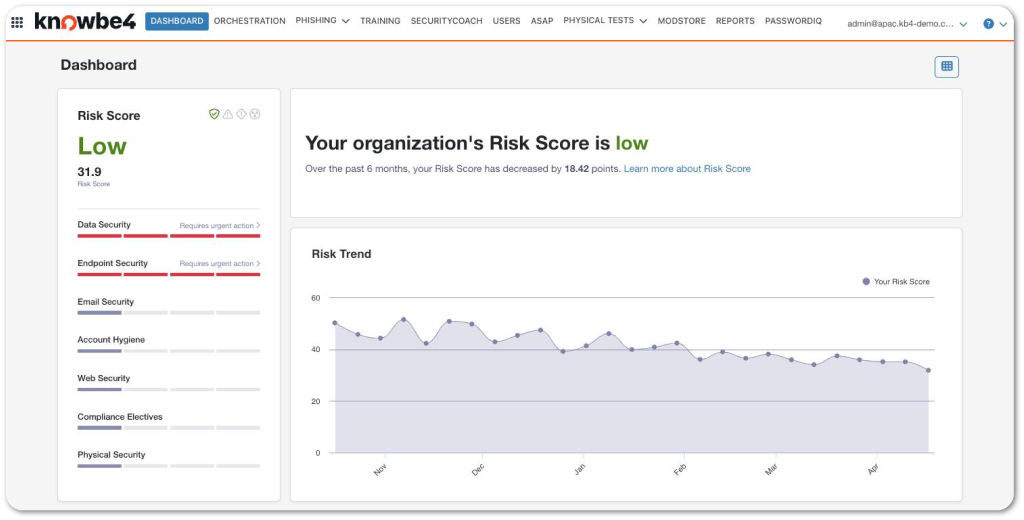Click Email Security category label

pos(105,302)
